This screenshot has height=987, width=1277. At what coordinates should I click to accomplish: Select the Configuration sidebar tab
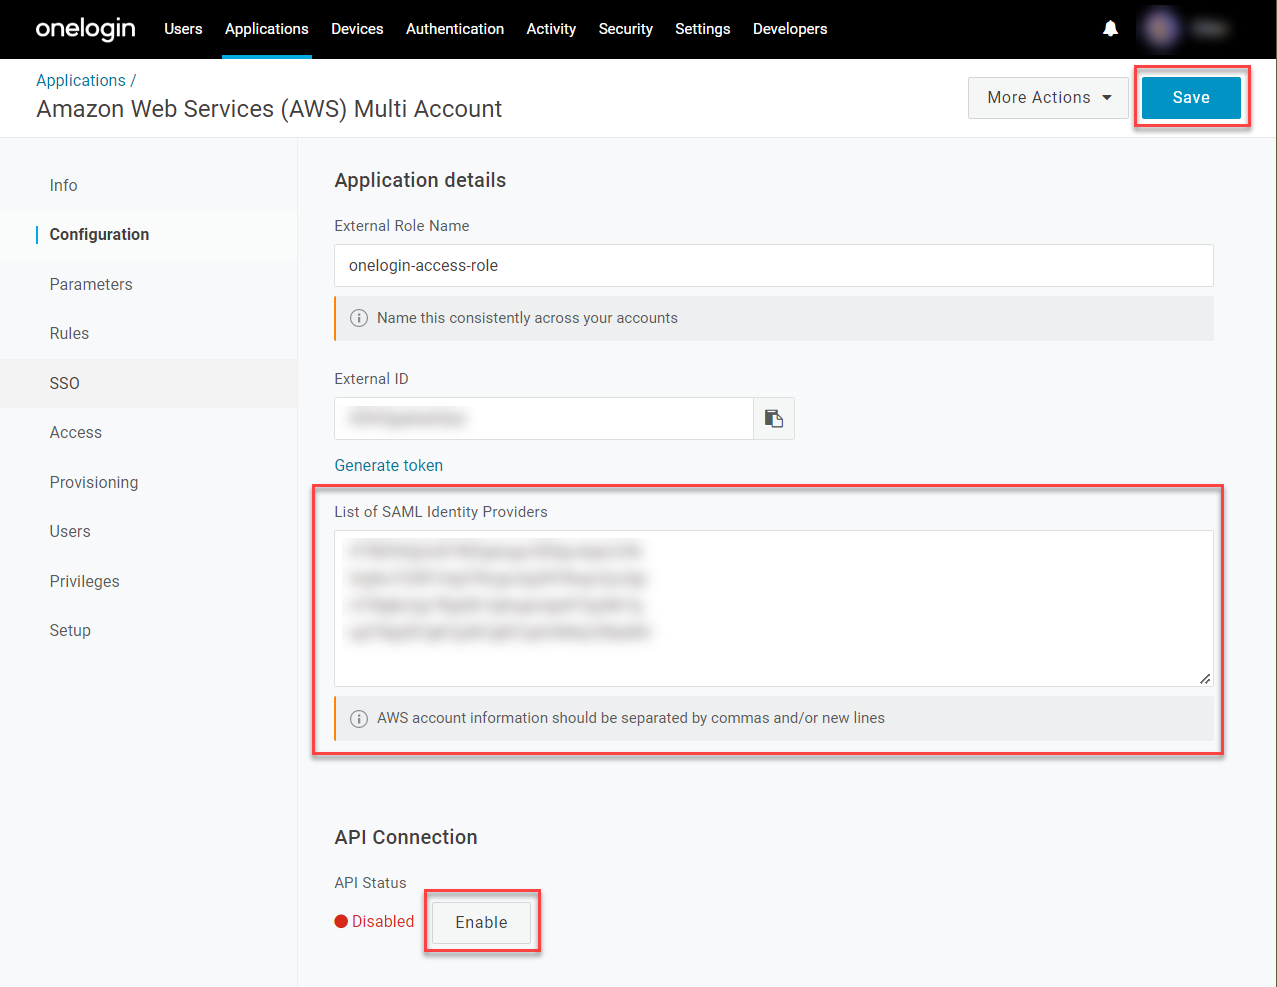[x=148, y=234]
